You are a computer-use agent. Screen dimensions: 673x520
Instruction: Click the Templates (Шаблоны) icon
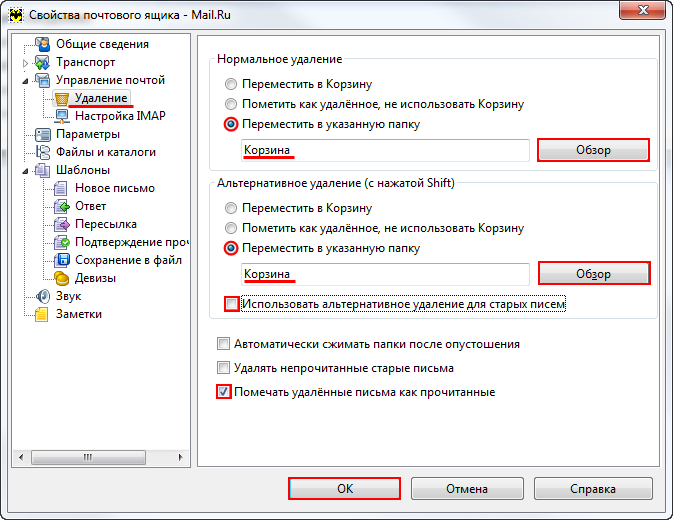pos(42,170)
